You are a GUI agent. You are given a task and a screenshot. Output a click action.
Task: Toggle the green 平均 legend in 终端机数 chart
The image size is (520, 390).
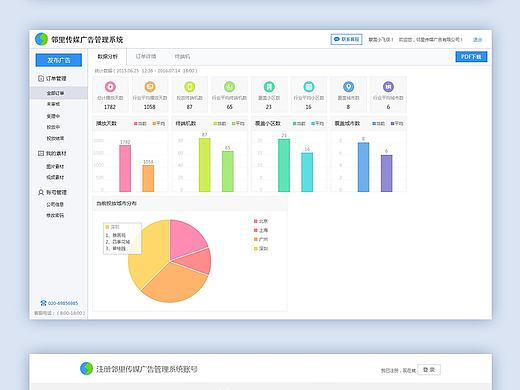pos(238,123)
